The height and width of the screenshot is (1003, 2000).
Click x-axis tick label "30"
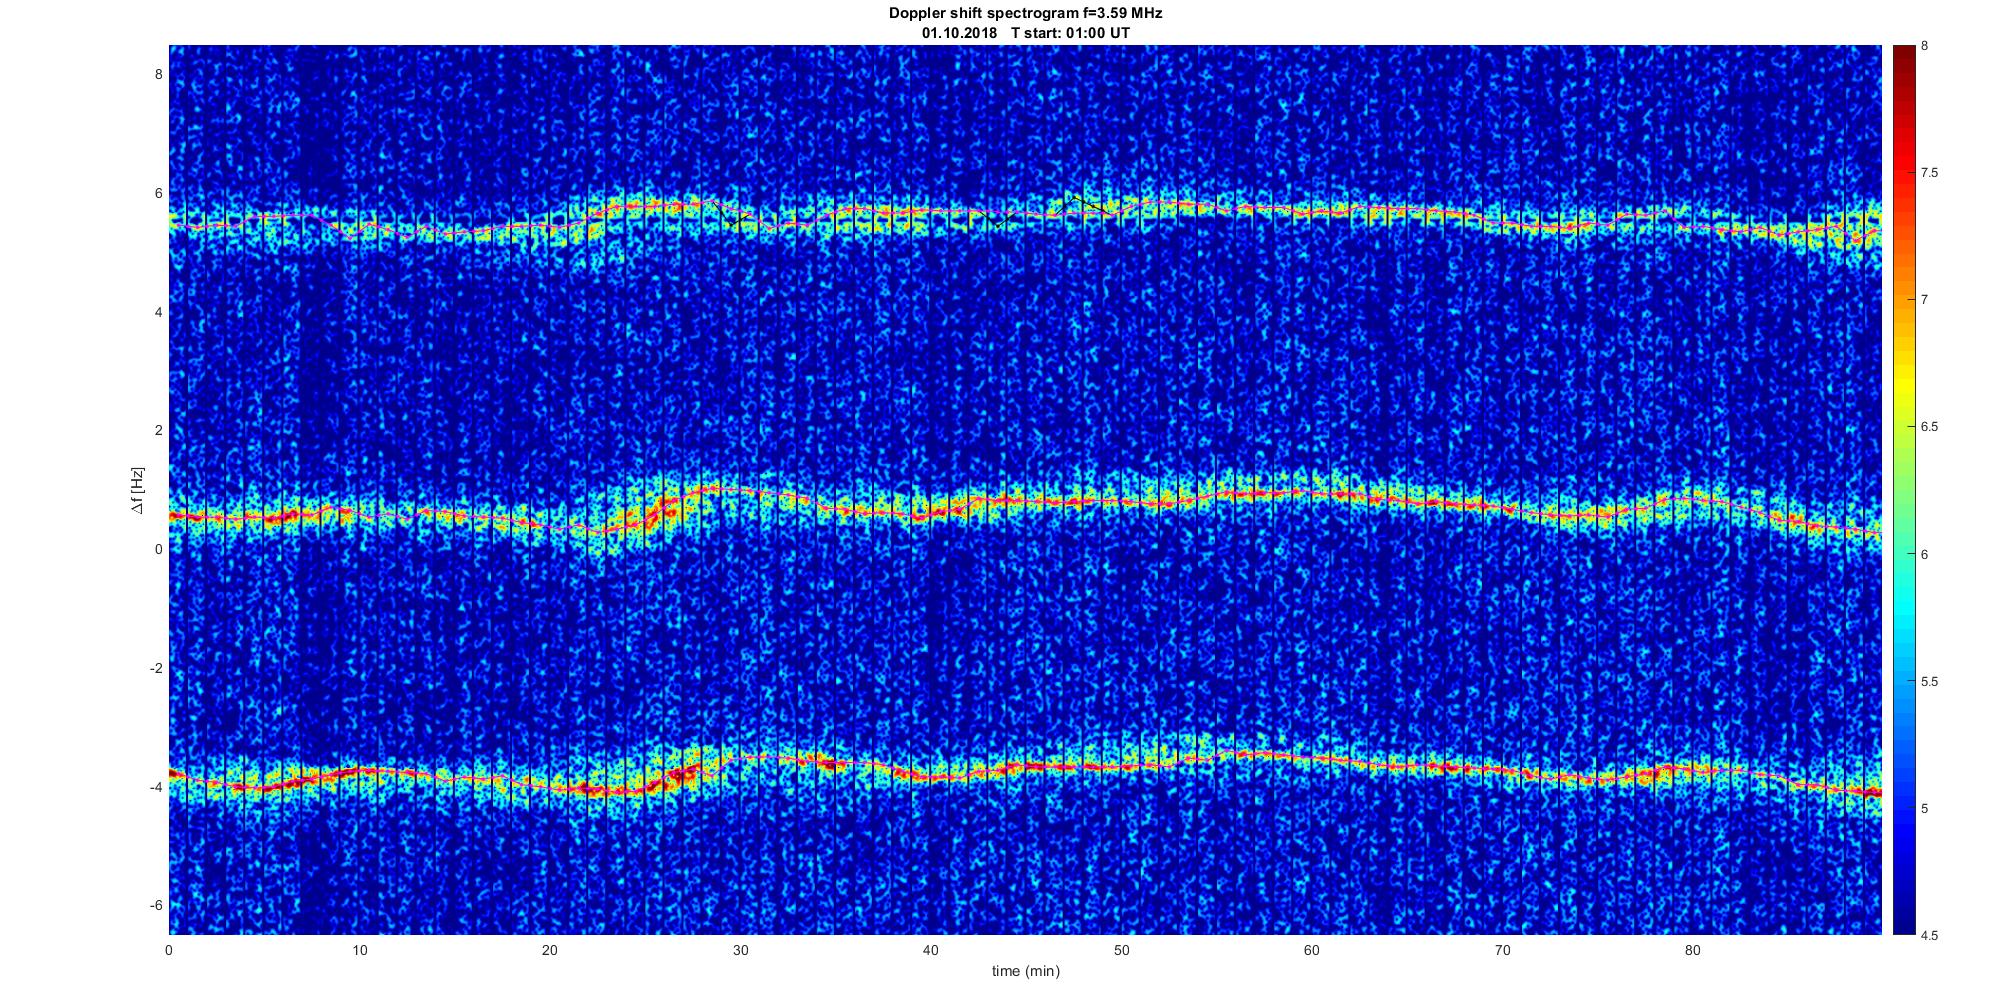click(740, 950)
